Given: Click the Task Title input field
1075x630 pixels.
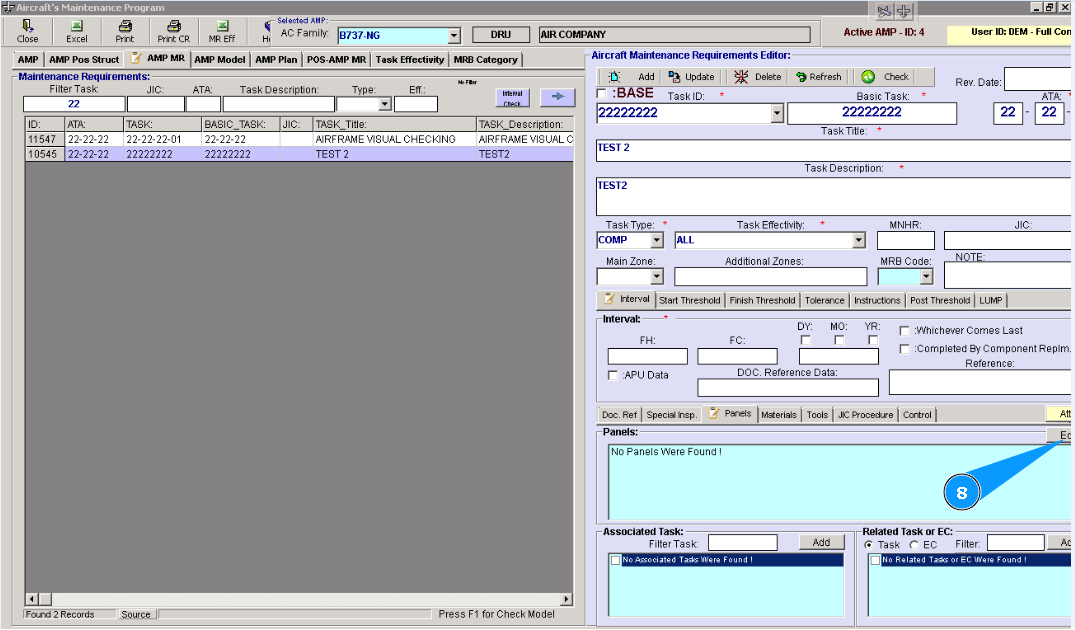Looking at the screenshot, I should [x=830, y=150].
